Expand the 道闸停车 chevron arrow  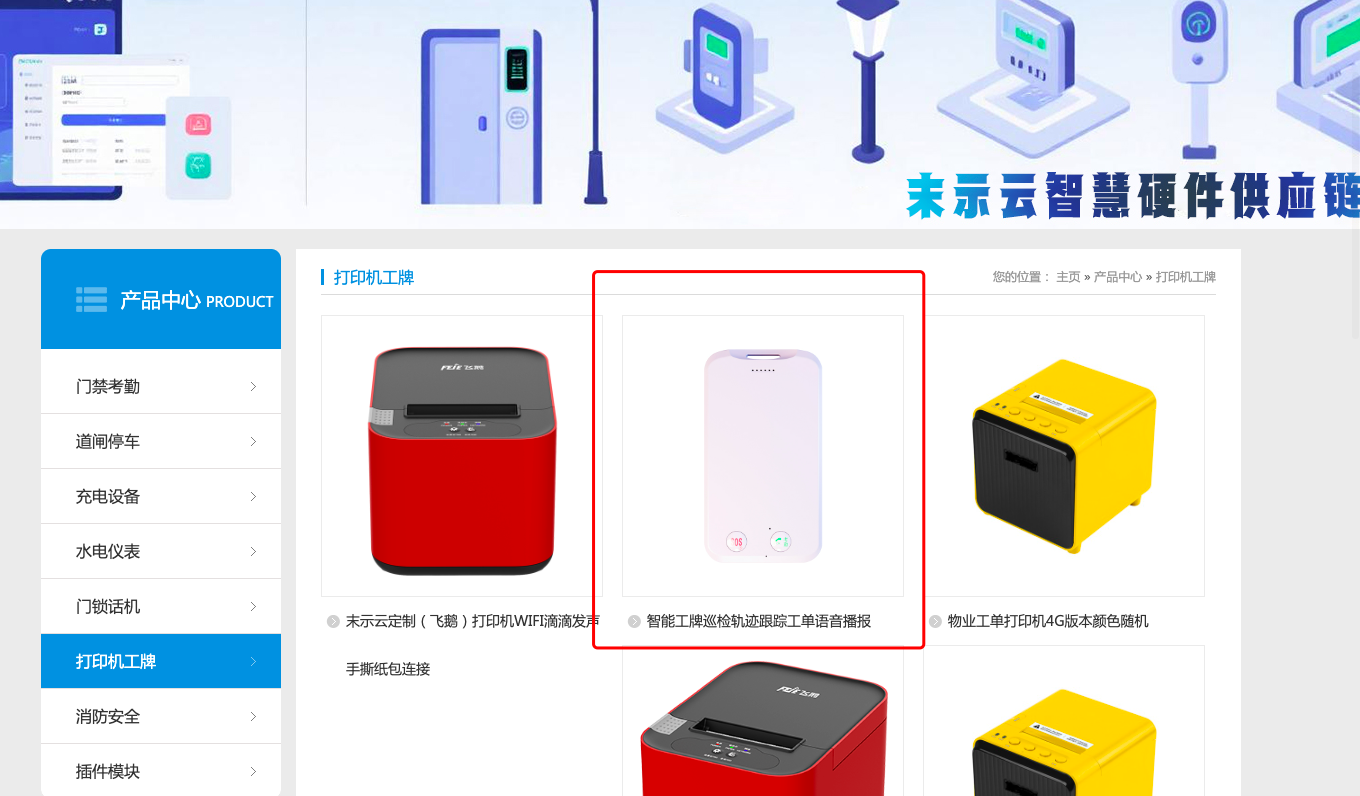[253, 441]
